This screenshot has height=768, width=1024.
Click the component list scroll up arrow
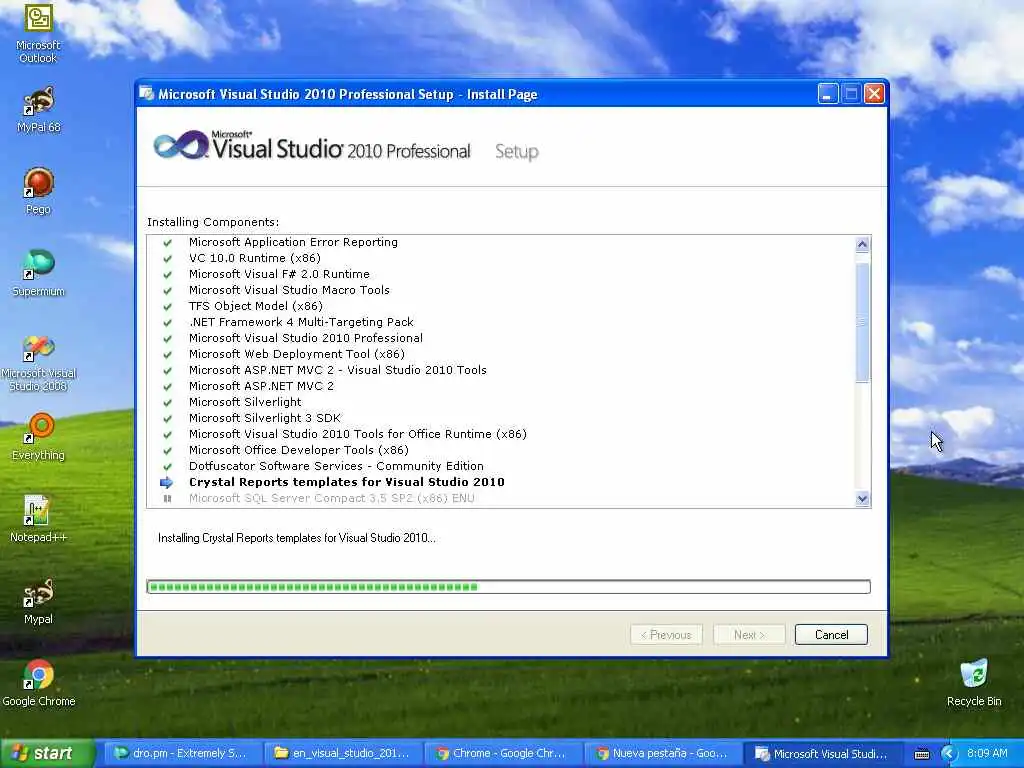click(862, 244)
